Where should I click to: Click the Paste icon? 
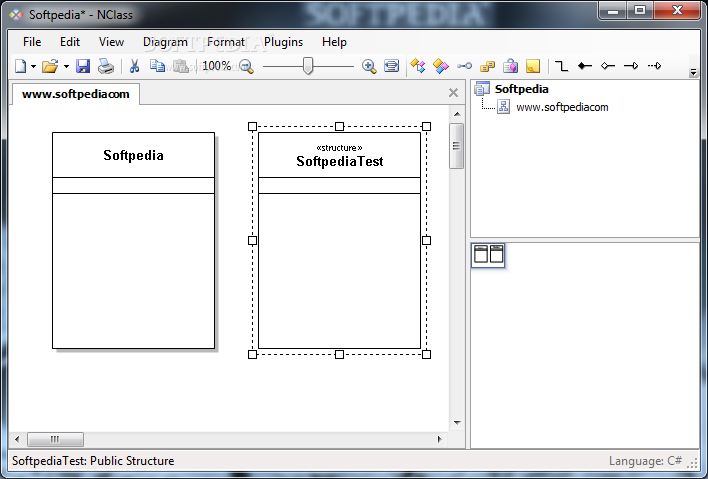[181, 66]
